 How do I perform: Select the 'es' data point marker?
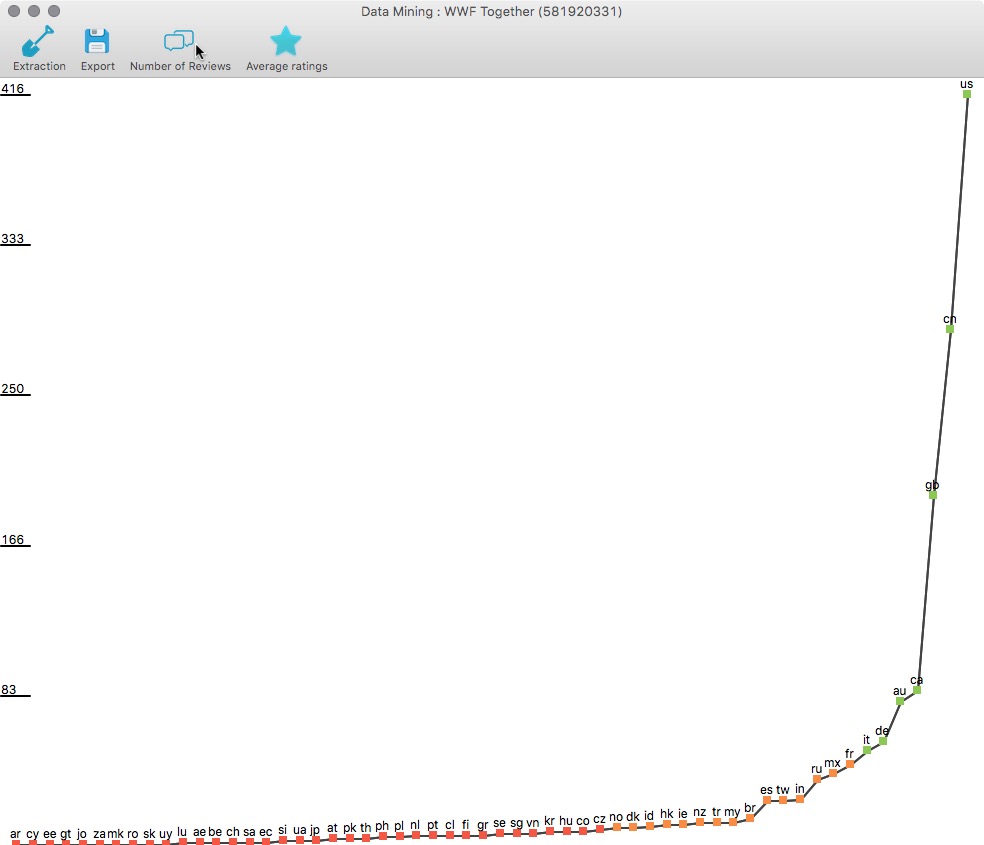766,800
